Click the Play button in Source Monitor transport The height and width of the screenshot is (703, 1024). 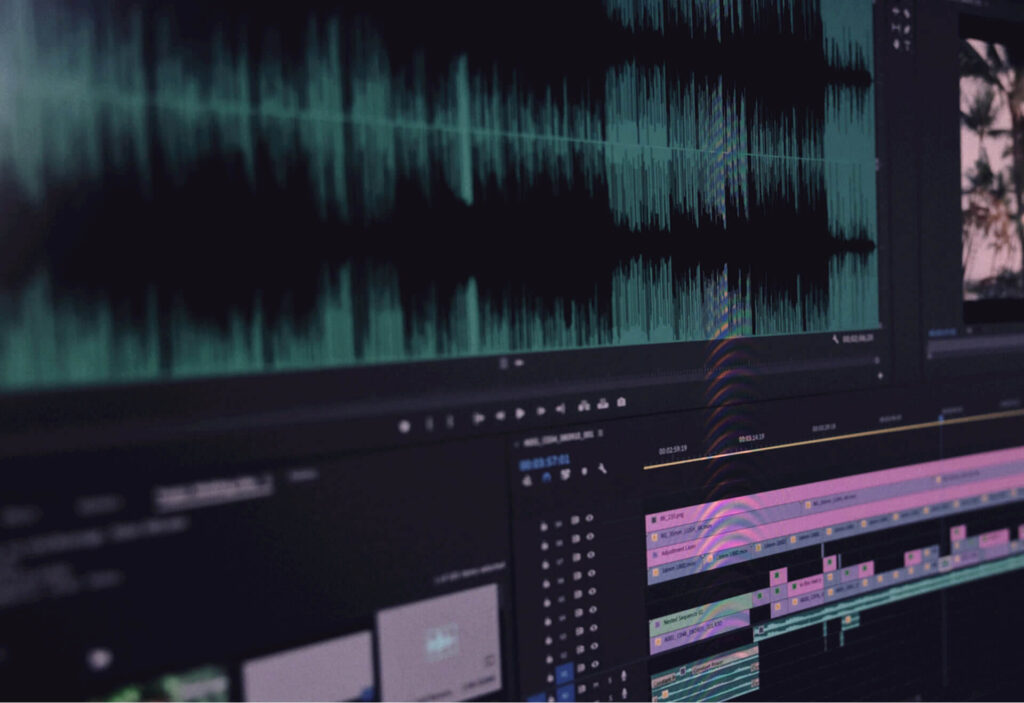point(520,413)
